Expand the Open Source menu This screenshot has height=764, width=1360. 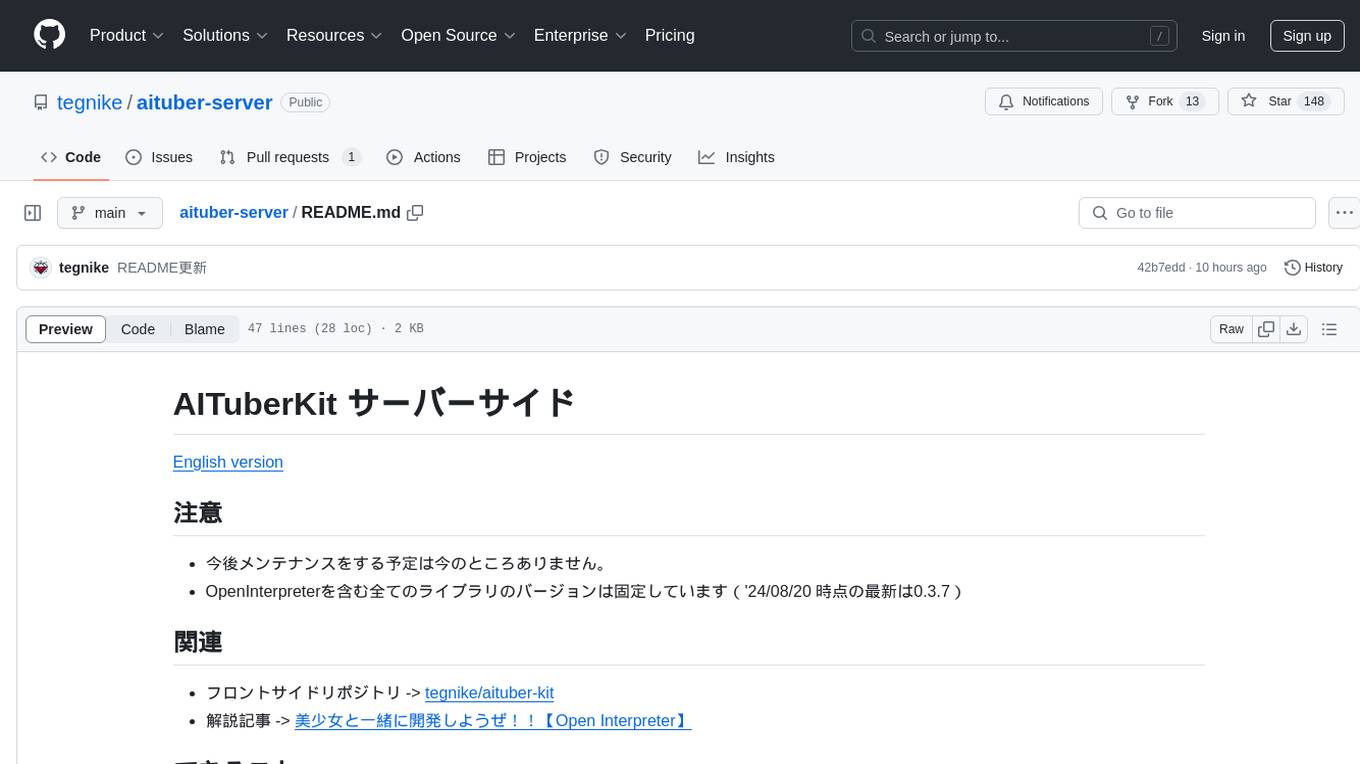tap(458, 35)
